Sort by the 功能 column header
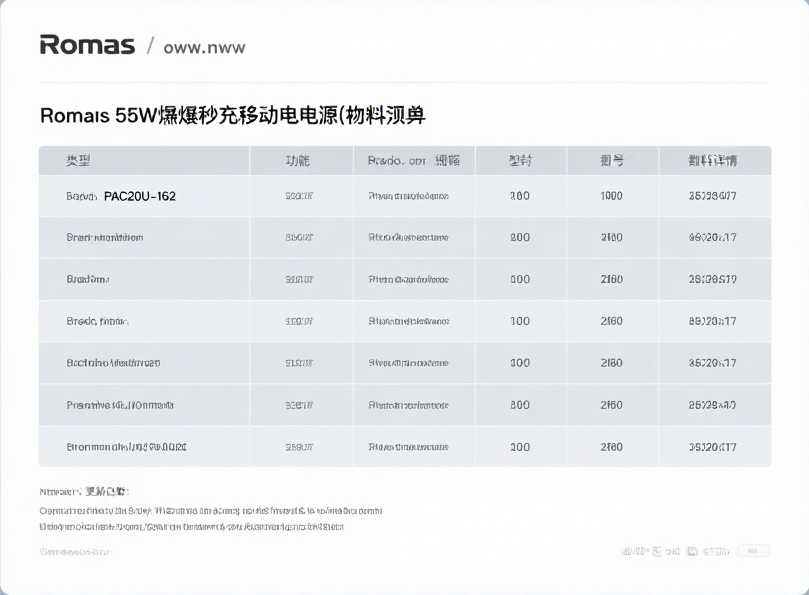809x595 pixels. [x=298, y=160]
